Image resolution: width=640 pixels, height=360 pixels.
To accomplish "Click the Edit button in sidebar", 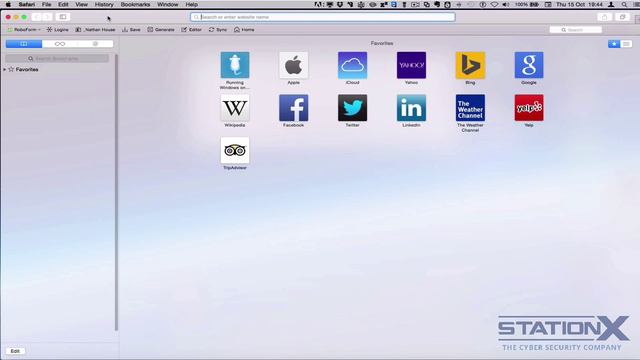I will (15, 351).
